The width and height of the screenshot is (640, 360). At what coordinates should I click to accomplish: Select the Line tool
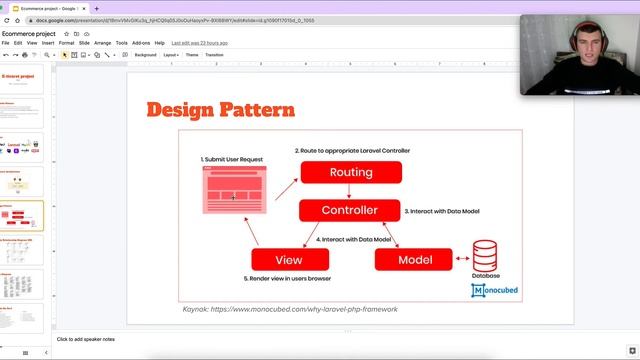coord(107,55)
